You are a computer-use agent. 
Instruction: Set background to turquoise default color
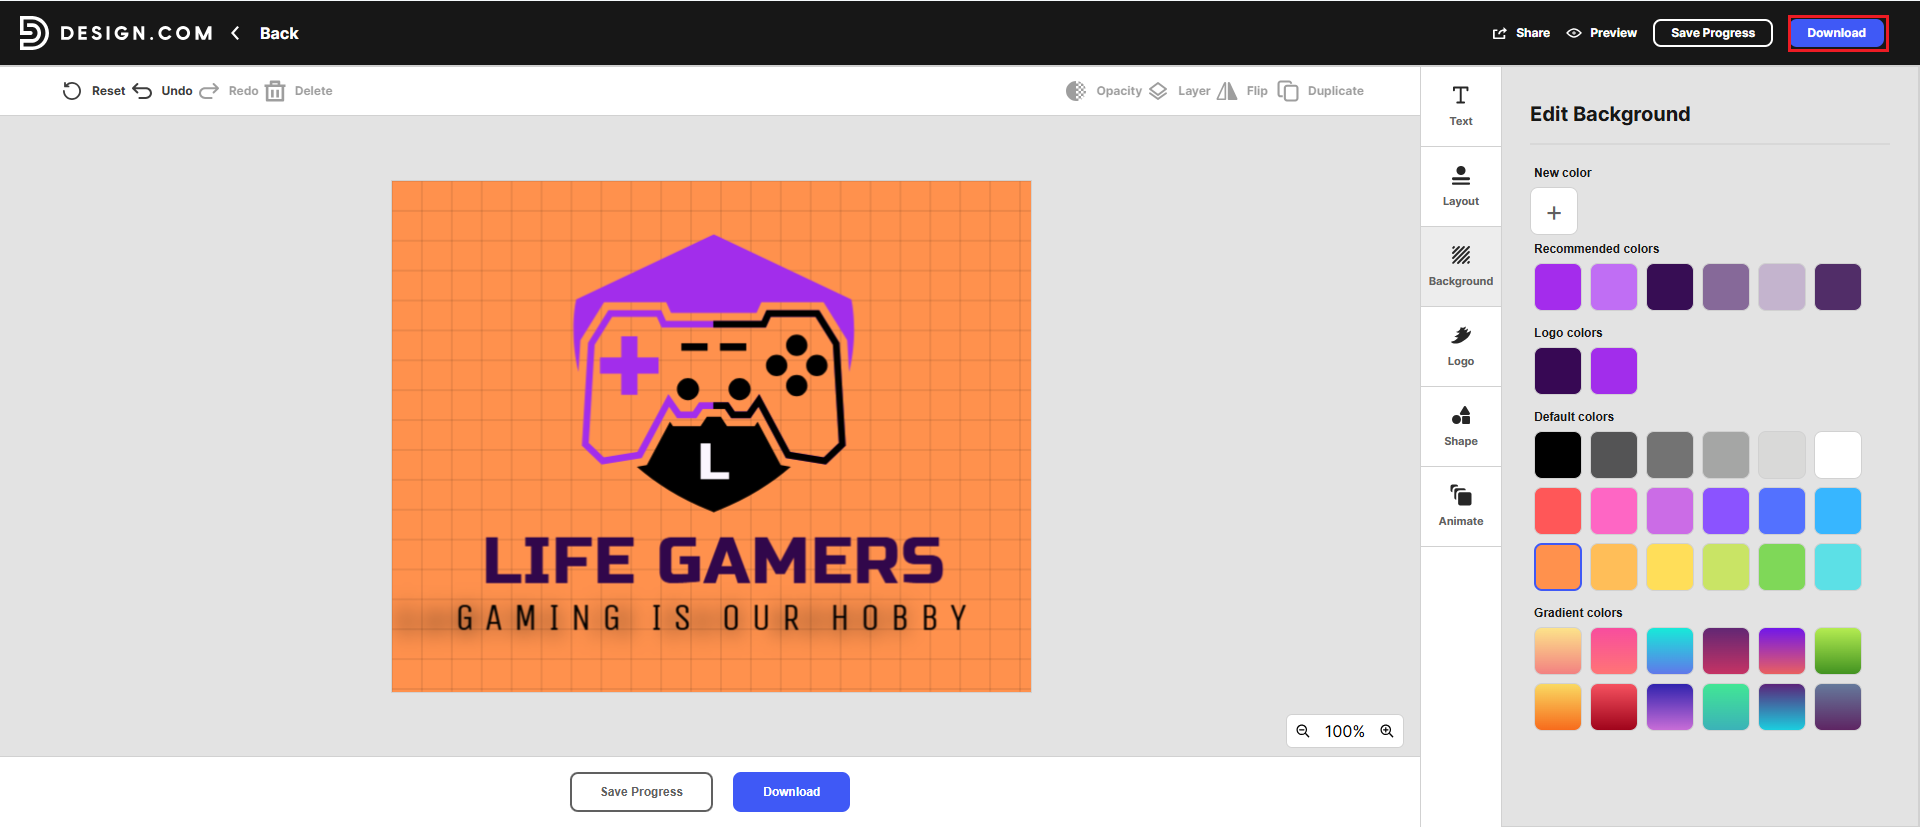click(x=1838, y=567)
